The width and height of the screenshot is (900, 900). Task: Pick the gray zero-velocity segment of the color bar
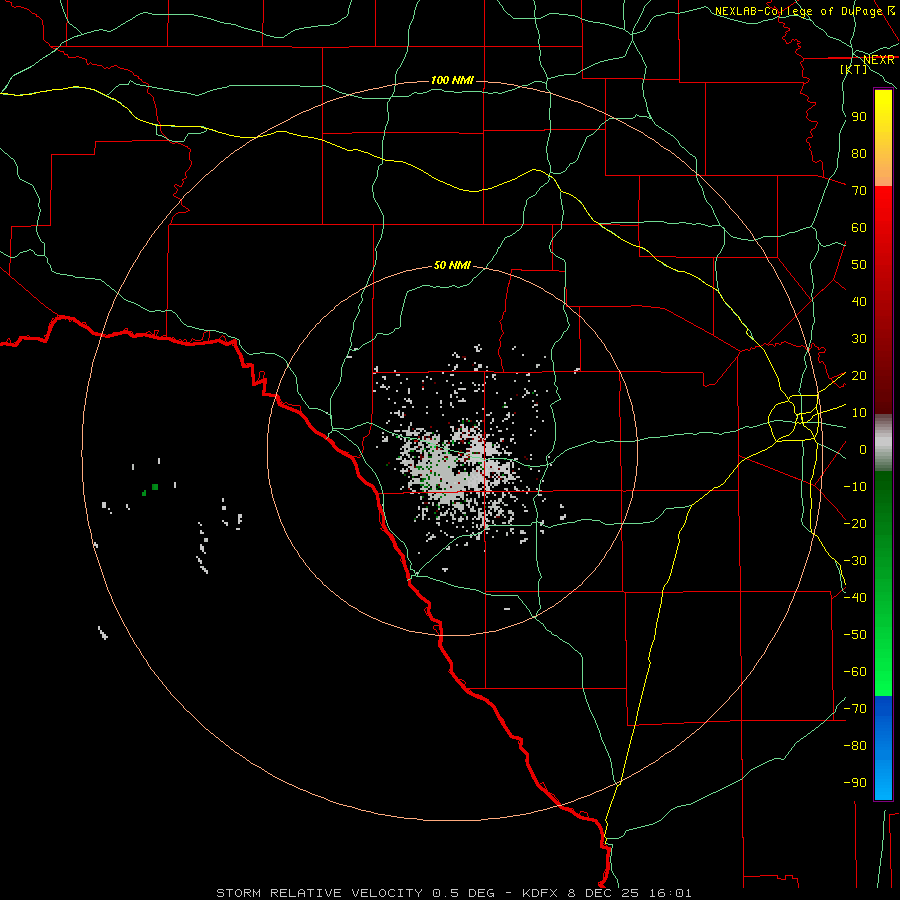[883, 443]
